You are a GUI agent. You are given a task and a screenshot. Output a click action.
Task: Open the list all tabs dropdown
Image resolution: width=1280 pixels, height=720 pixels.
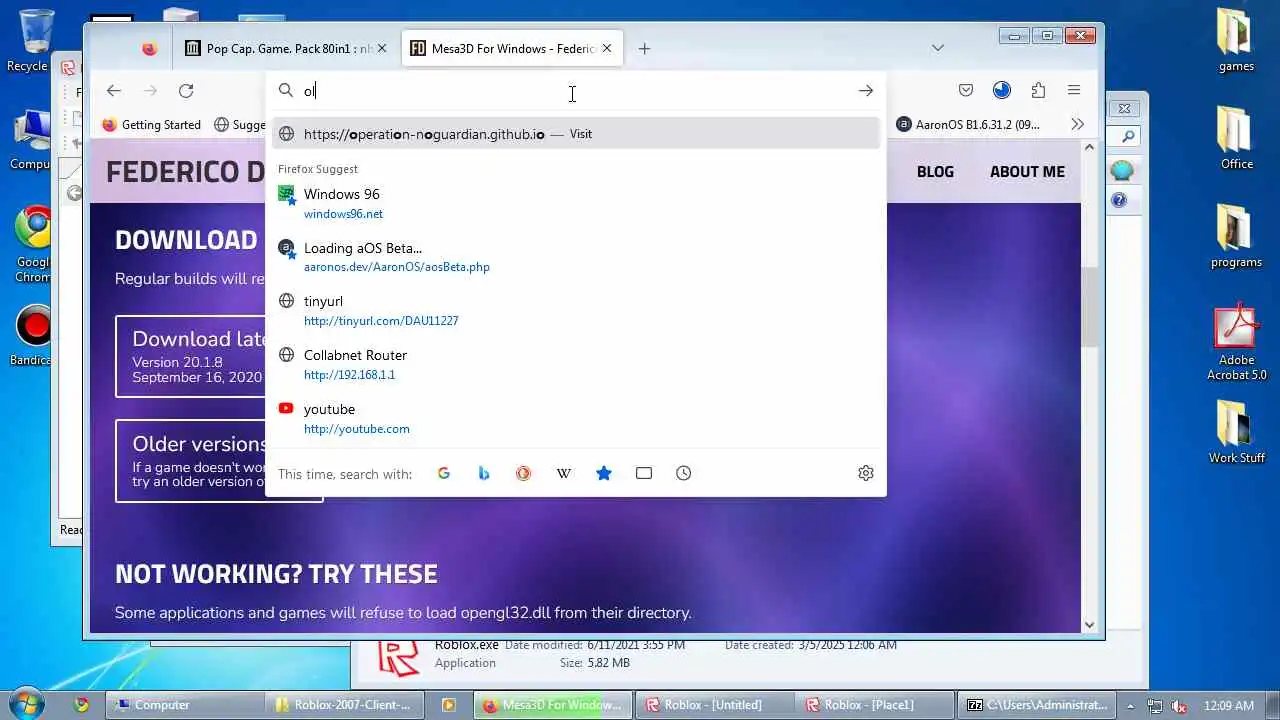(x=938, y=48)
